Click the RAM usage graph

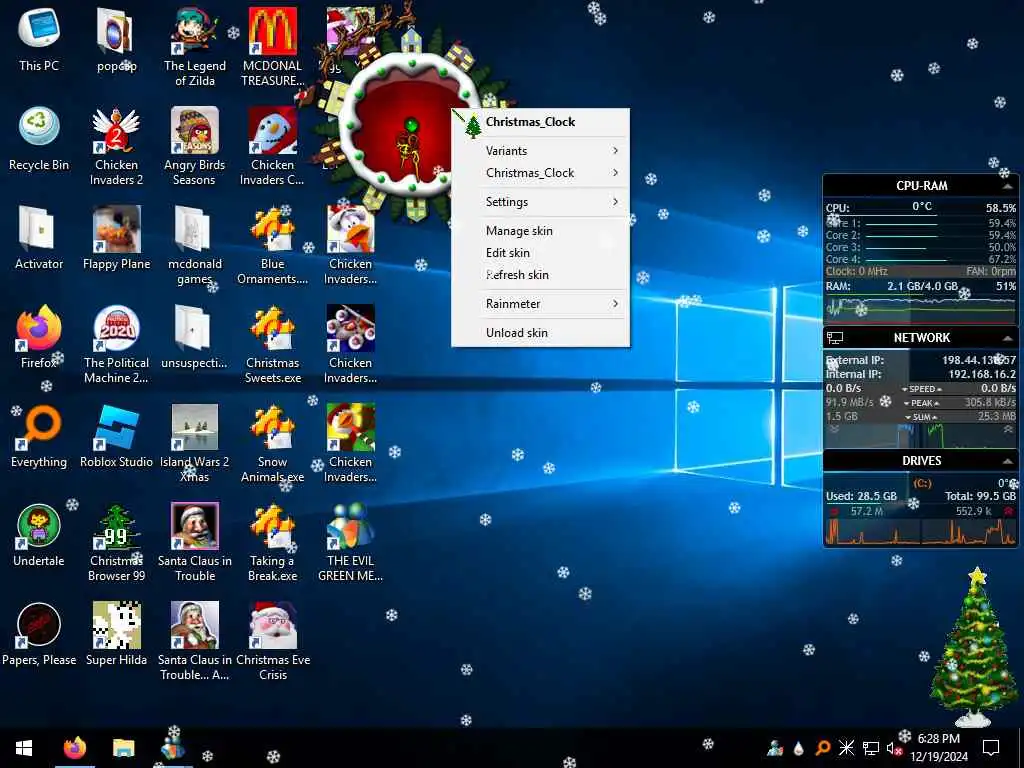921,309
